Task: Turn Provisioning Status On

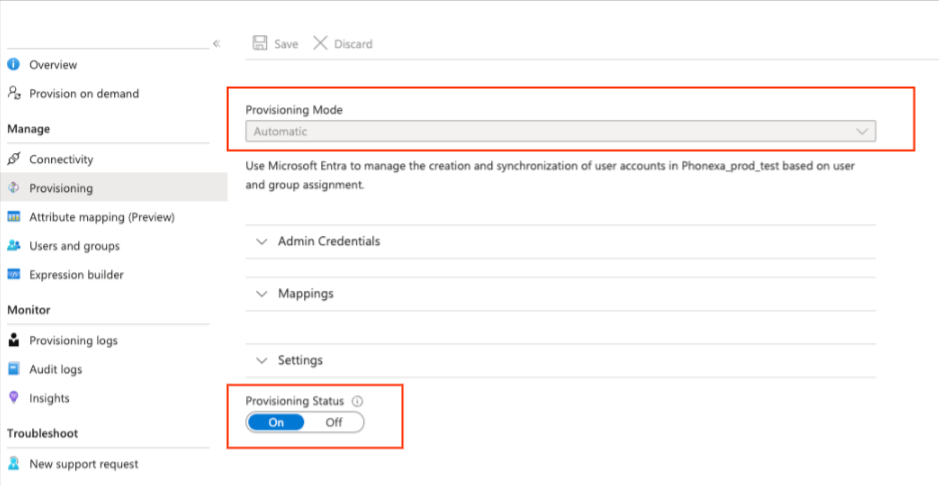Action: (277, 422)
